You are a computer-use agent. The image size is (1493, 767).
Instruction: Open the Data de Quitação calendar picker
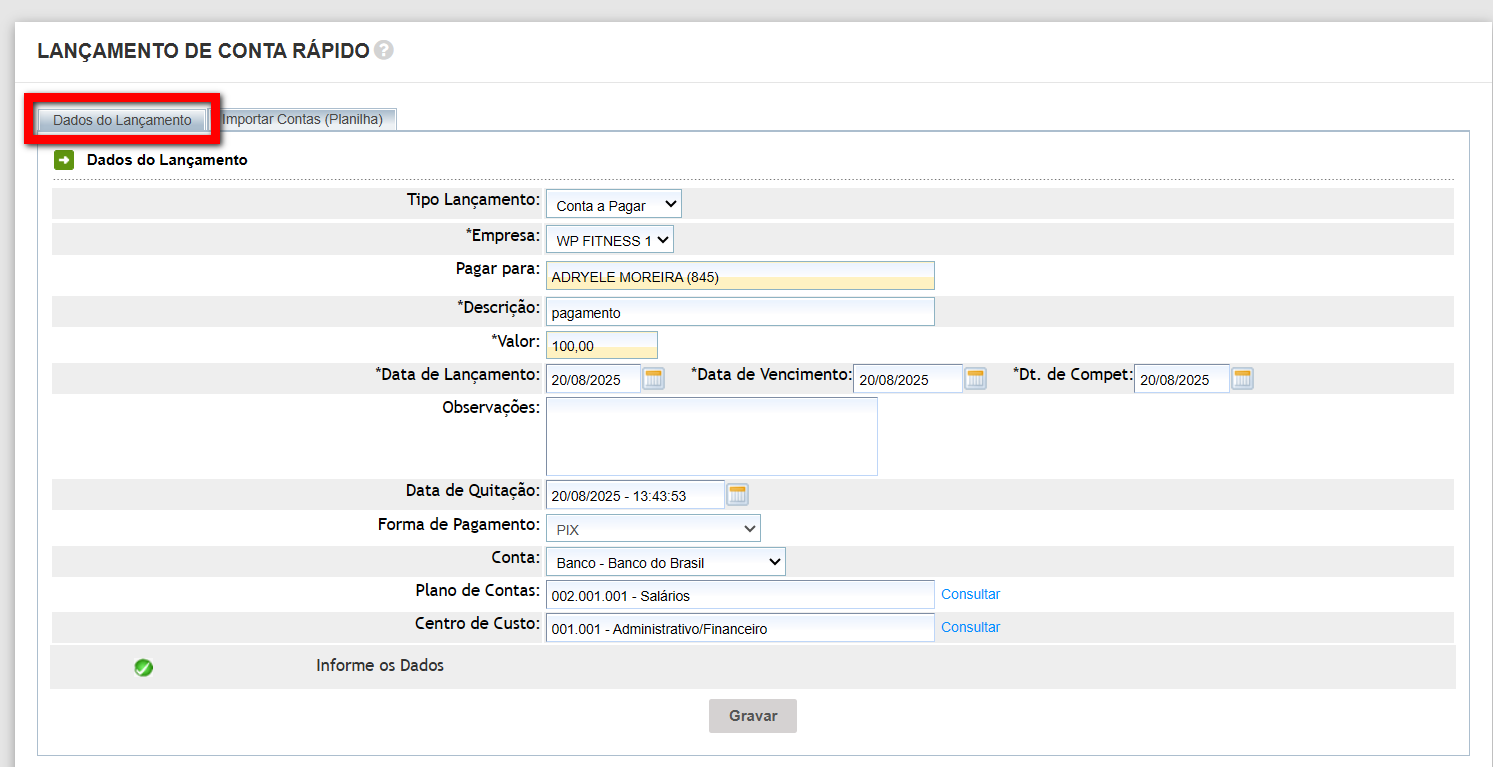click(x=737, y=494)
